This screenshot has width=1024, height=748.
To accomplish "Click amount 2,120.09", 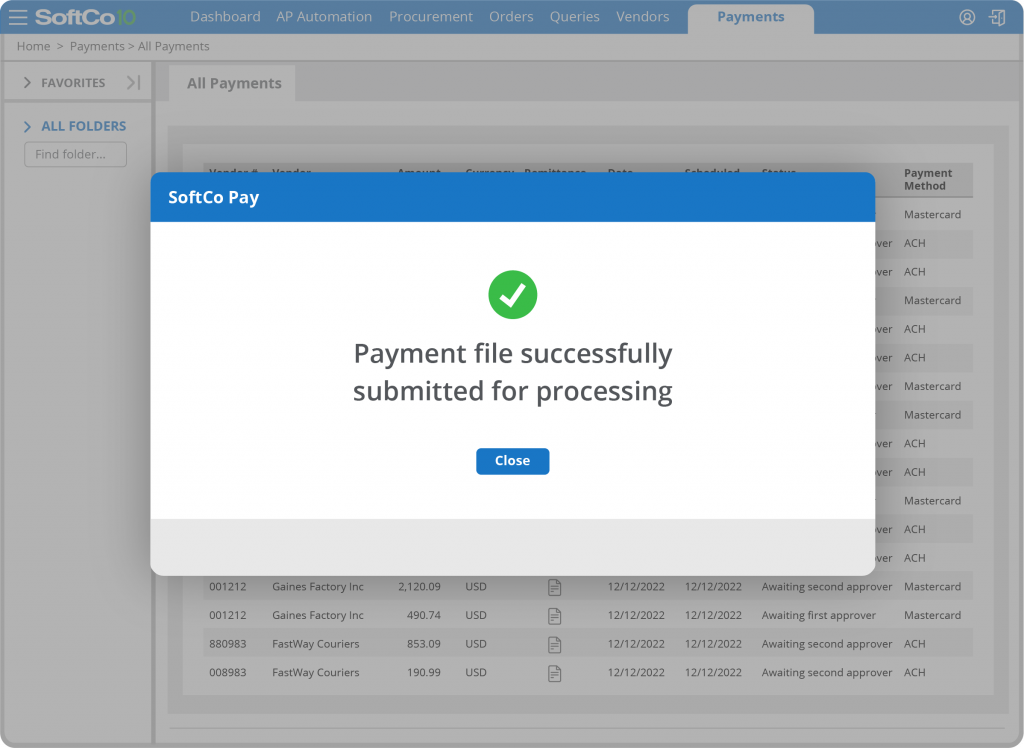I will point(419,587).
